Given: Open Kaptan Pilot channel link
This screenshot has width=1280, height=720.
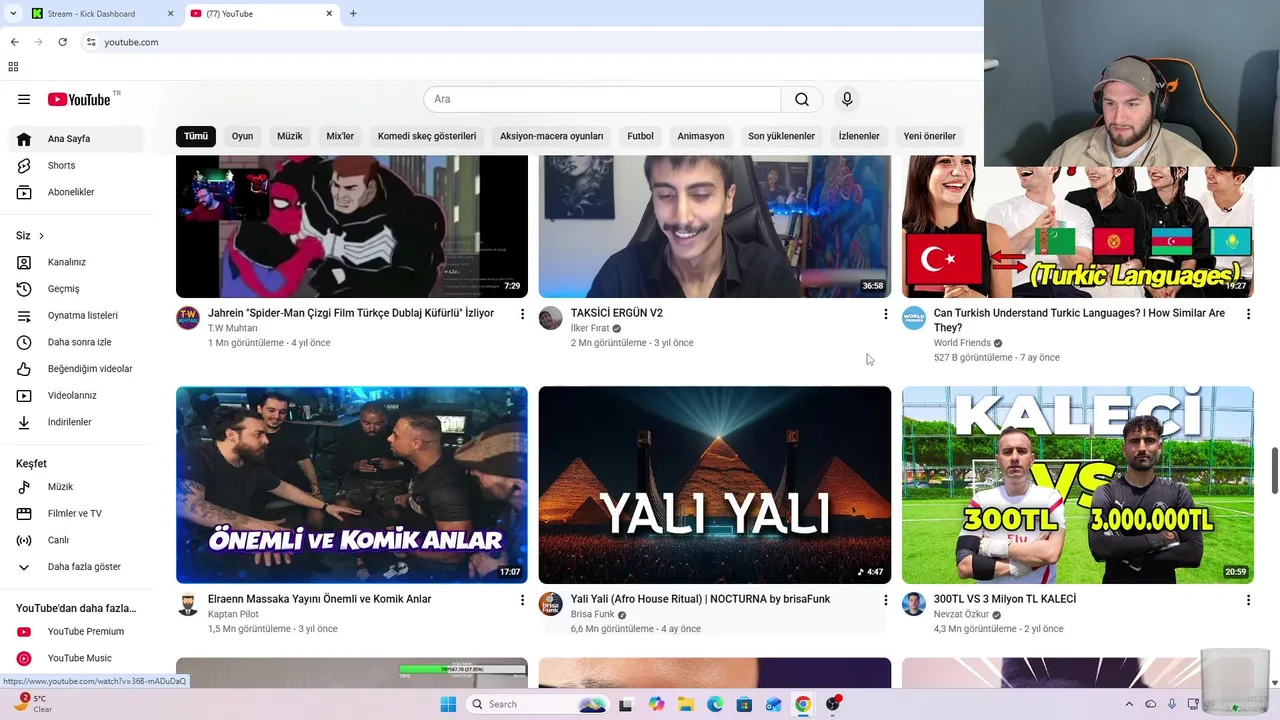Looking at the screenshot, I should click(233, 614).
